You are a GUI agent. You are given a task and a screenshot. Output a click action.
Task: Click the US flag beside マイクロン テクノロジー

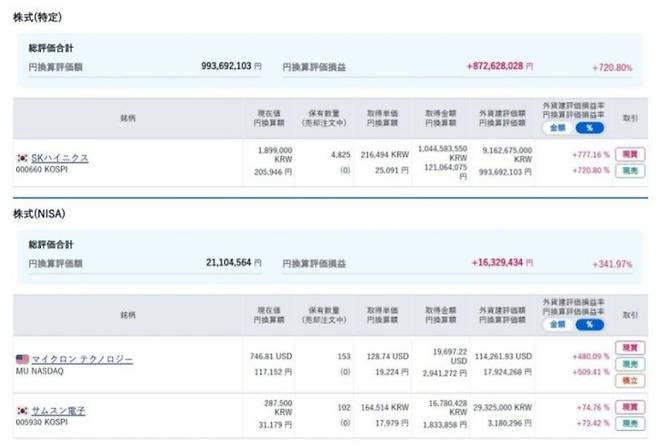(x=22, y=359)
